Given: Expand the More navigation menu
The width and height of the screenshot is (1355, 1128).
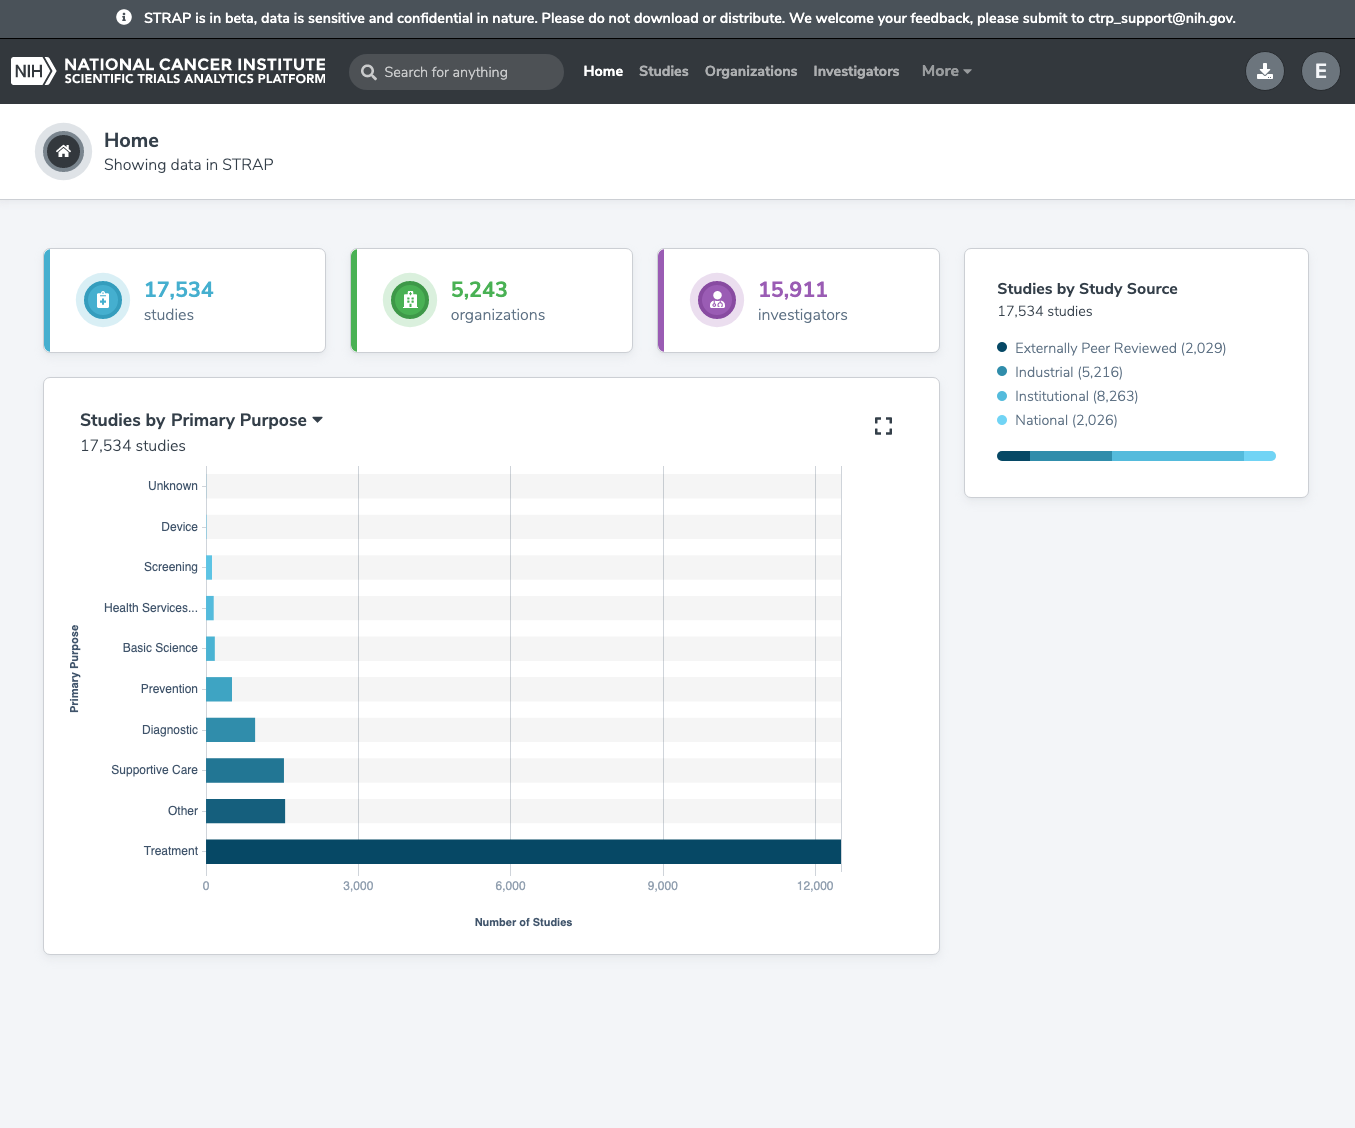Looking at the screenshot, I should (x=946, y=71).
